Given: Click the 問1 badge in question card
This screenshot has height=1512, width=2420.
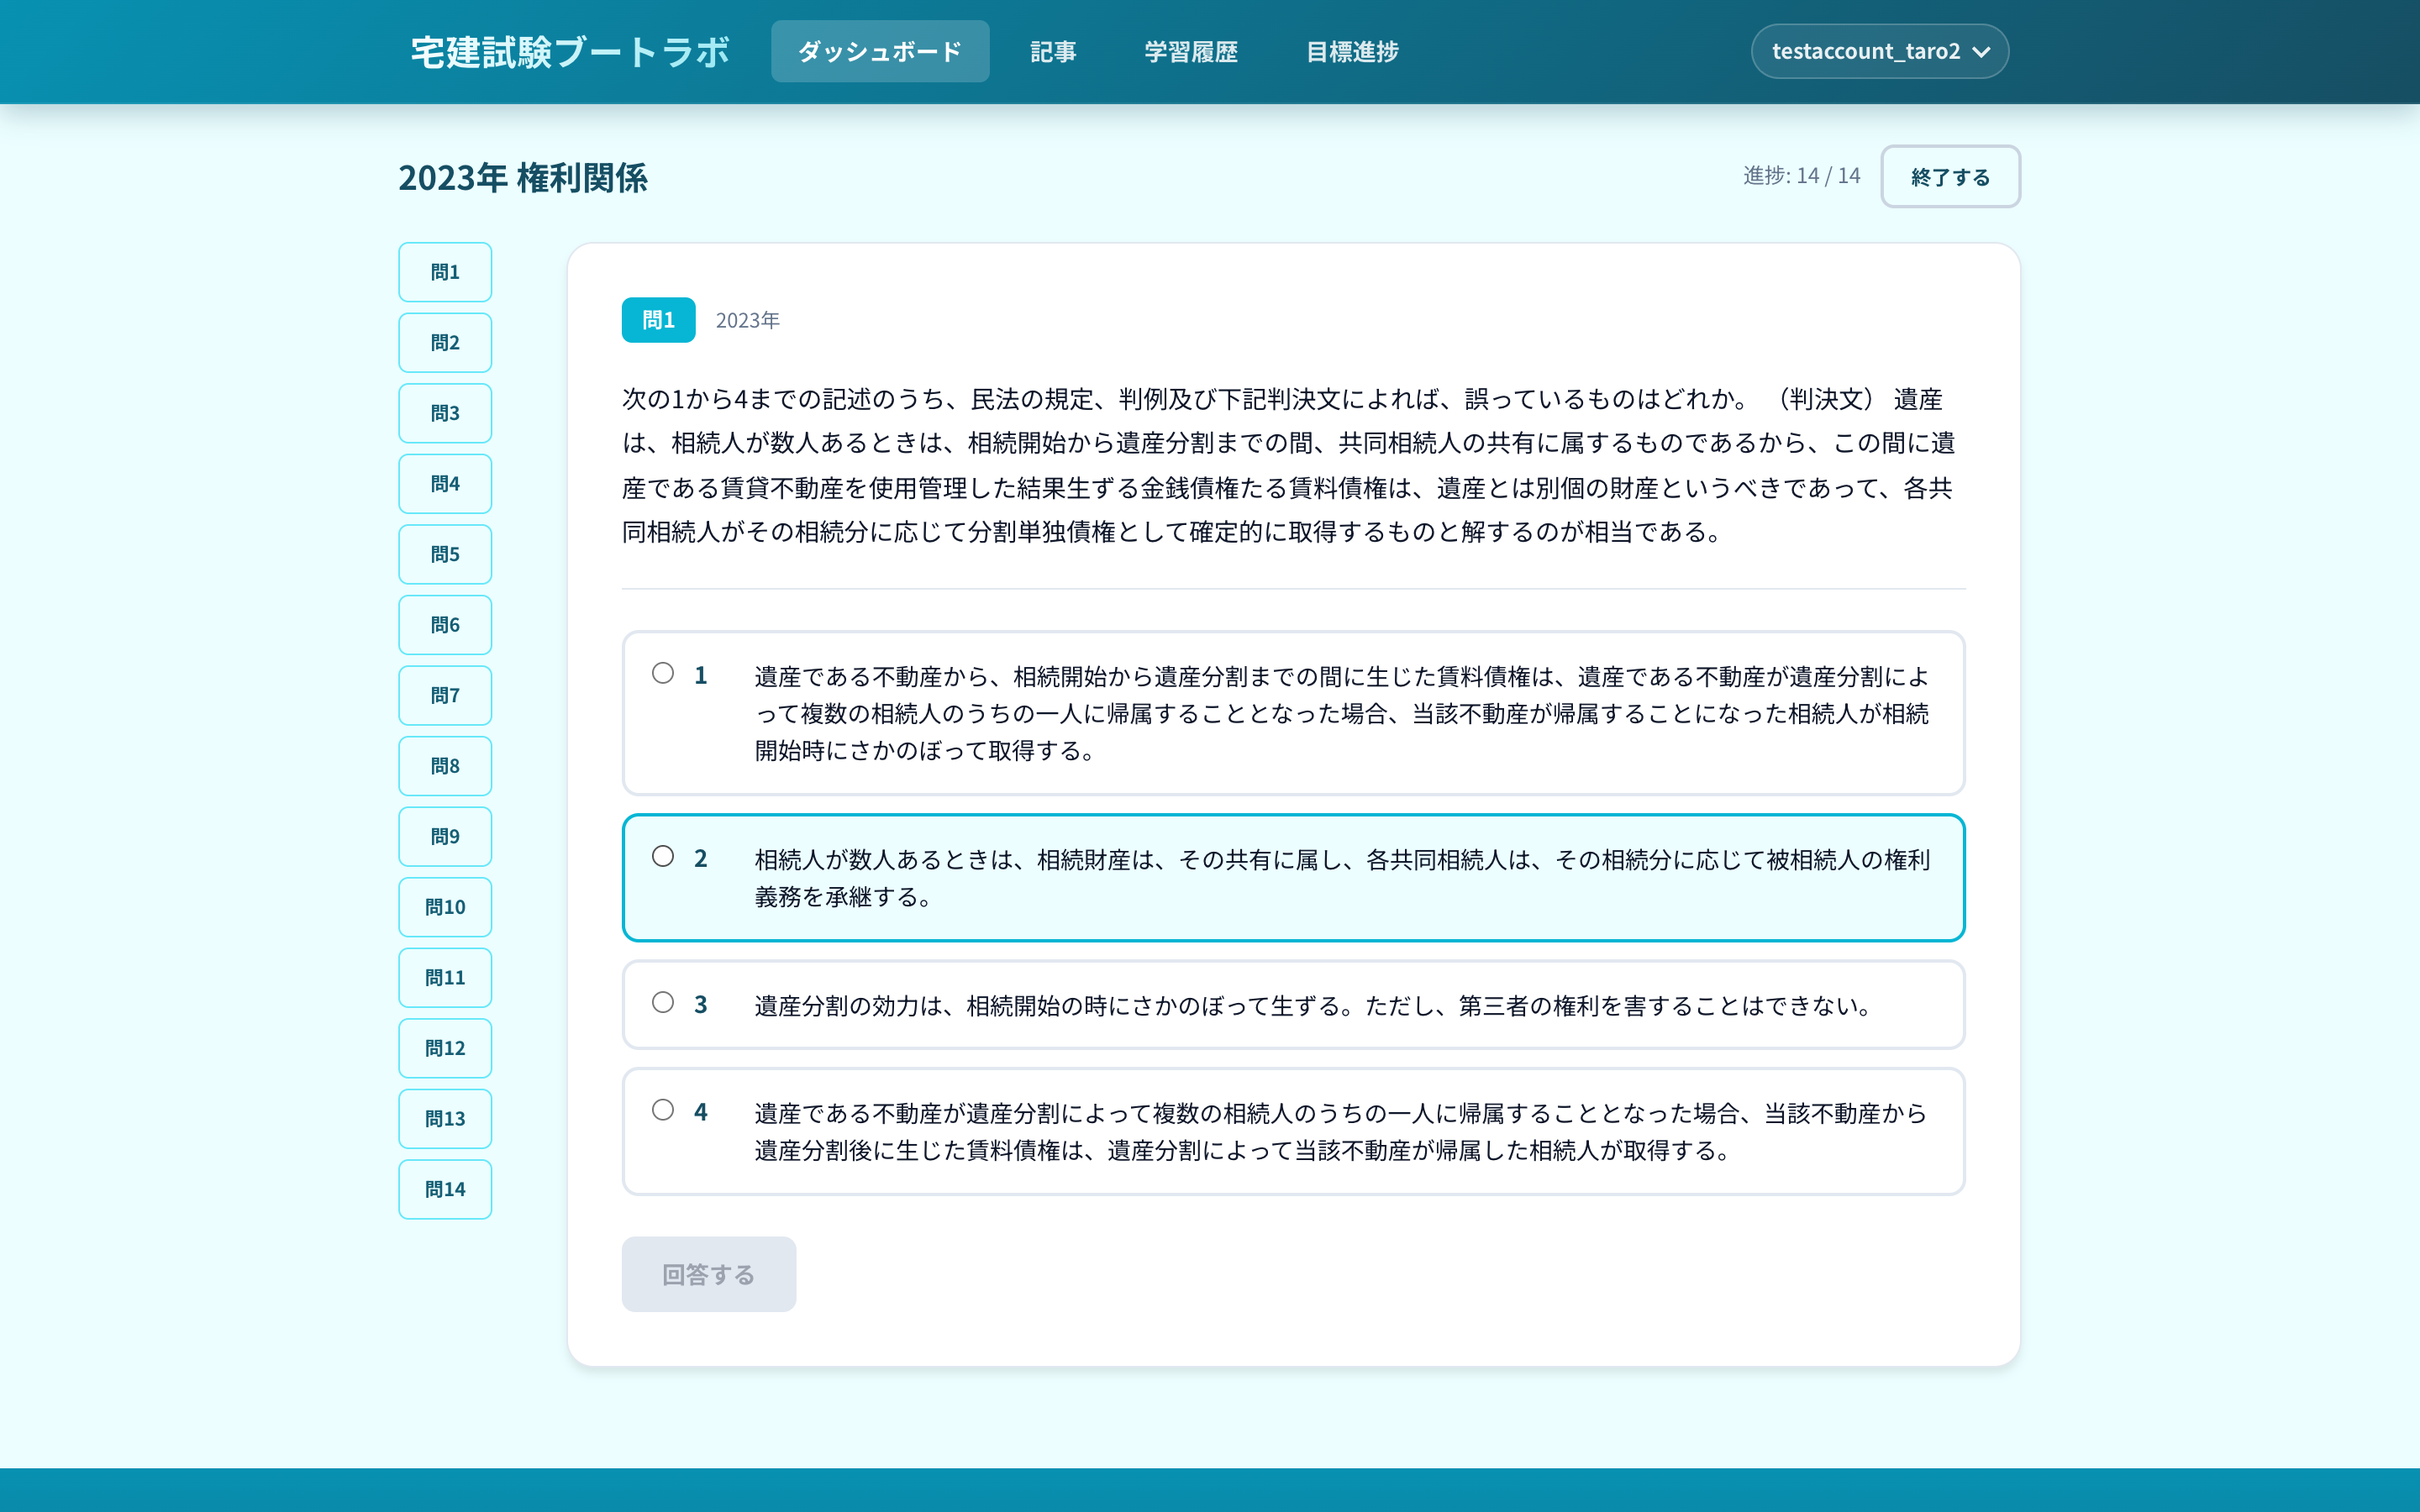Looking at the screenshot, I should tap(658, 320).
